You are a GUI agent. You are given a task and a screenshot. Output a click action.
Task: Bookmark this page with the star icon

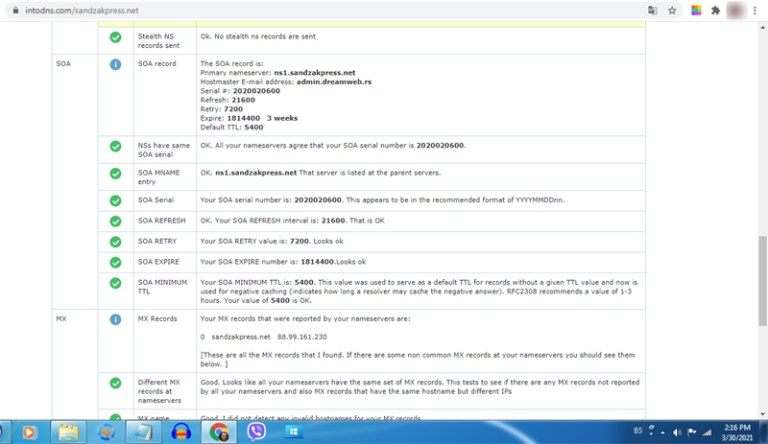[x=672, y=10]
